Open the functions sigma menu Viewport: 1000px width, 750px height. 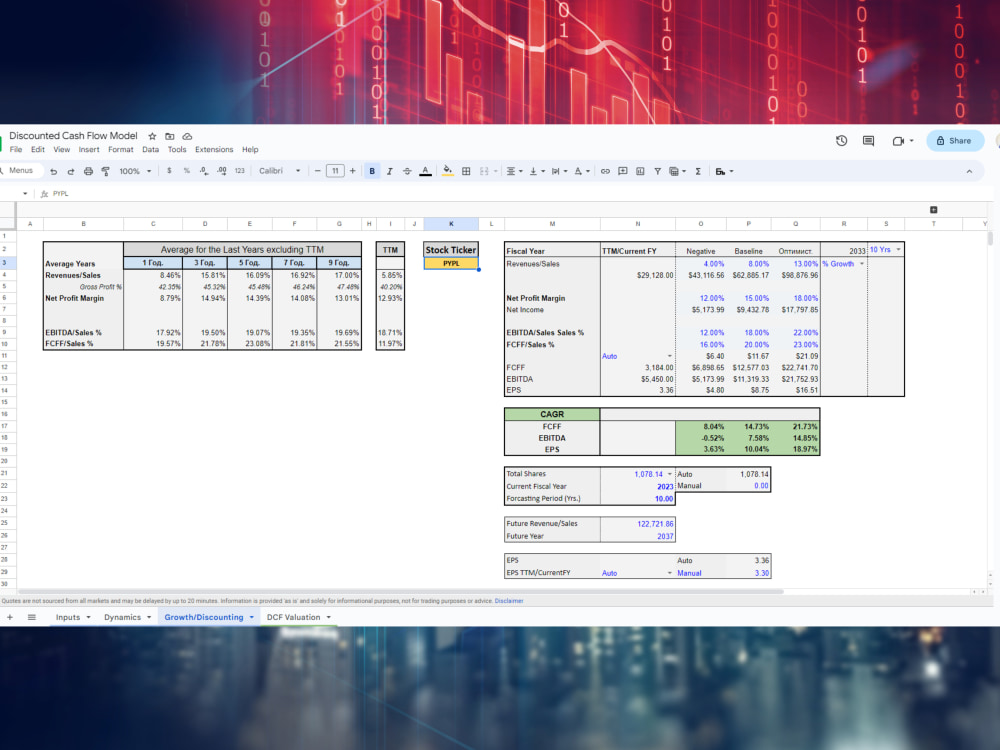(x=698, y=171)
